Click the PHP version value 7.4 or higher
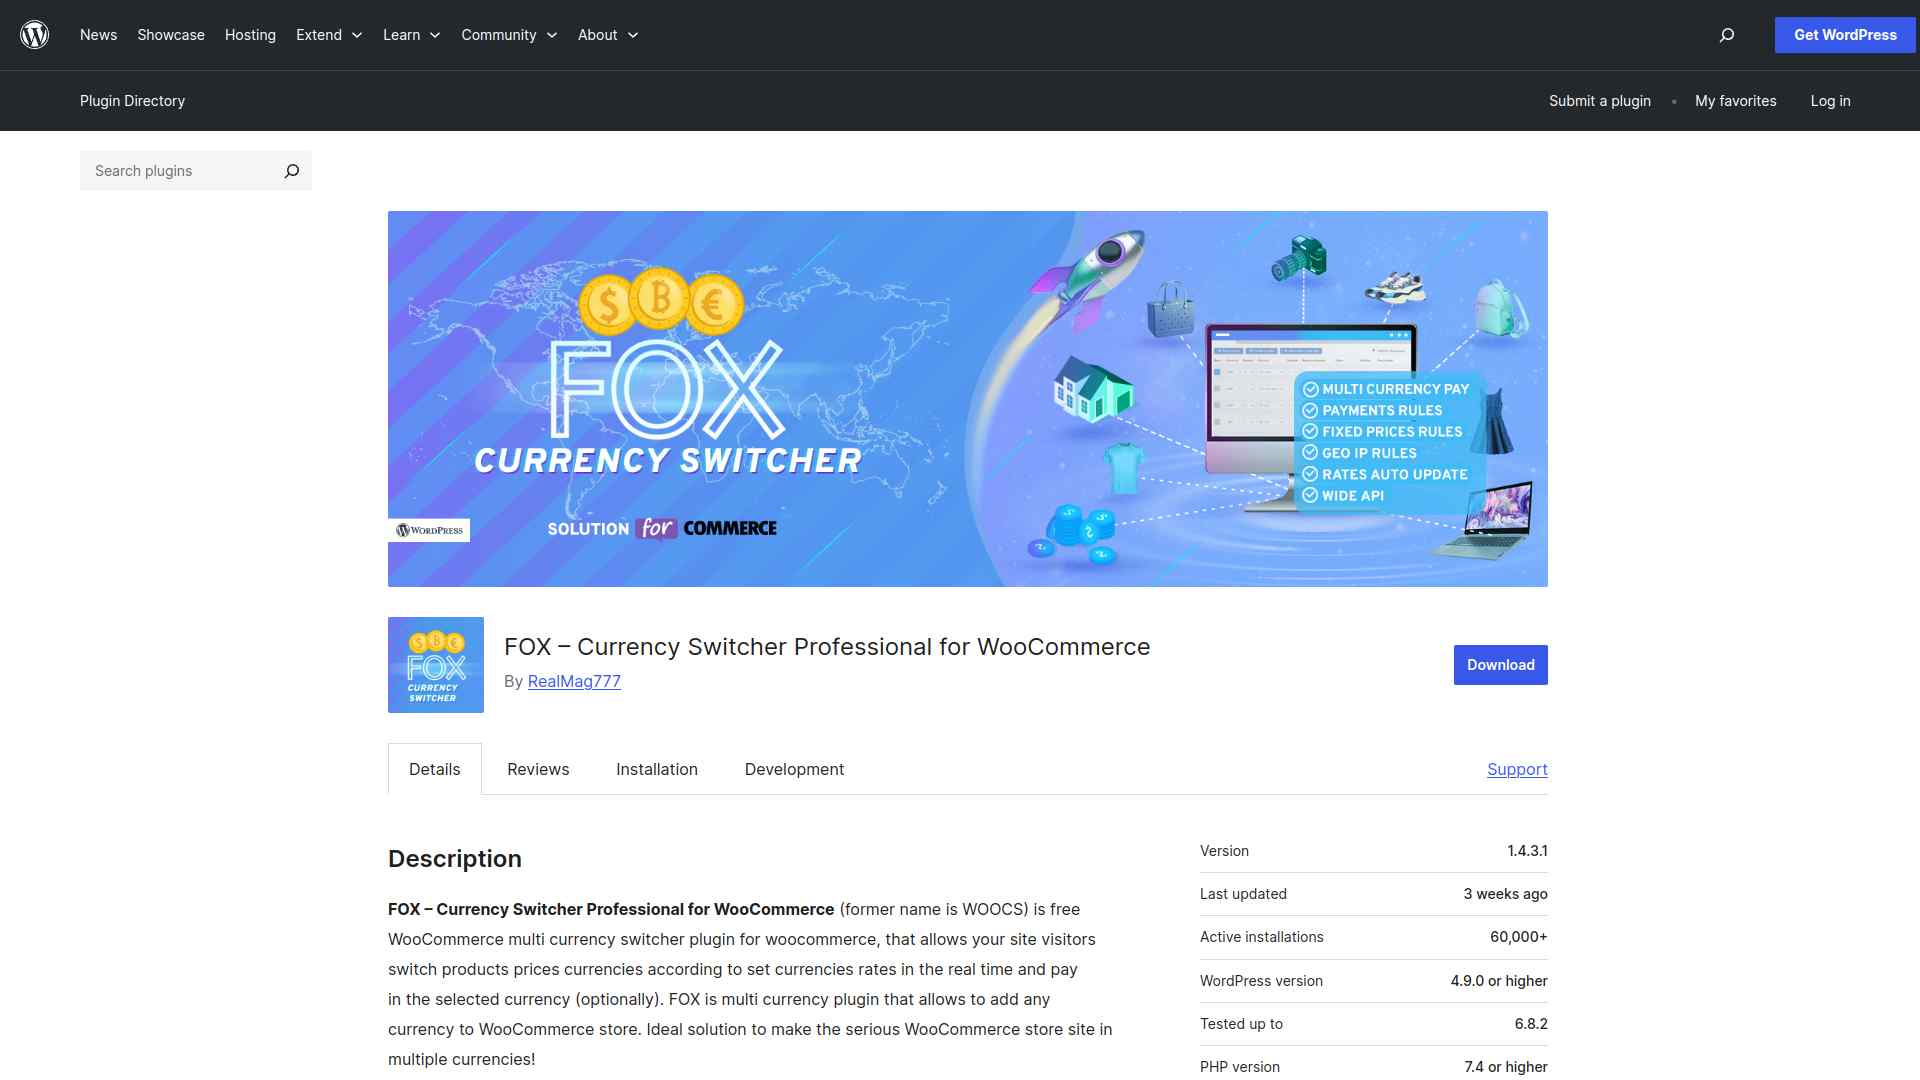Screen dimensions: 1920x1080 (x=1505, y=1067)
